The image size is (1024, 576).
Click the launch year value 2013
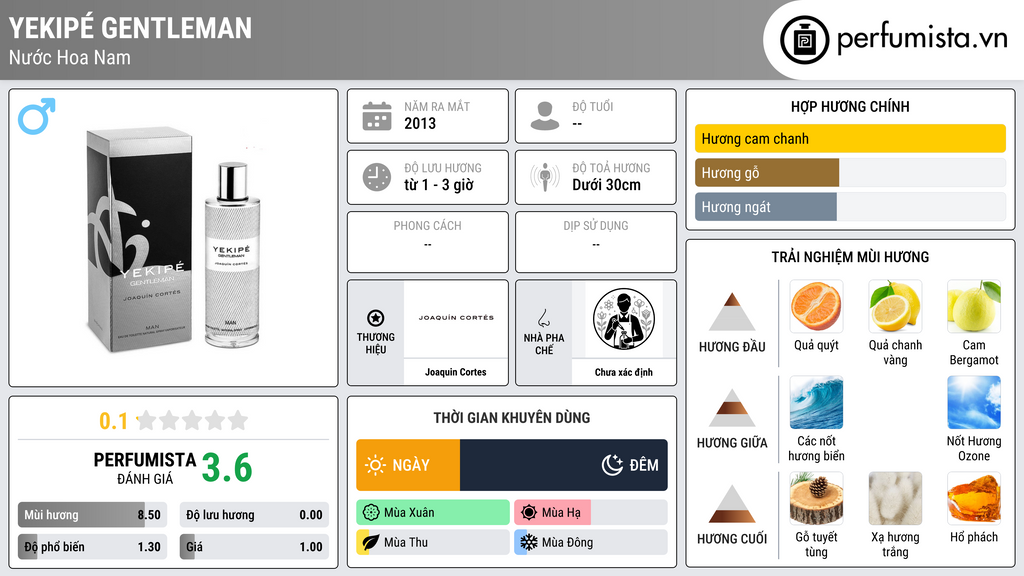point(420,123)
